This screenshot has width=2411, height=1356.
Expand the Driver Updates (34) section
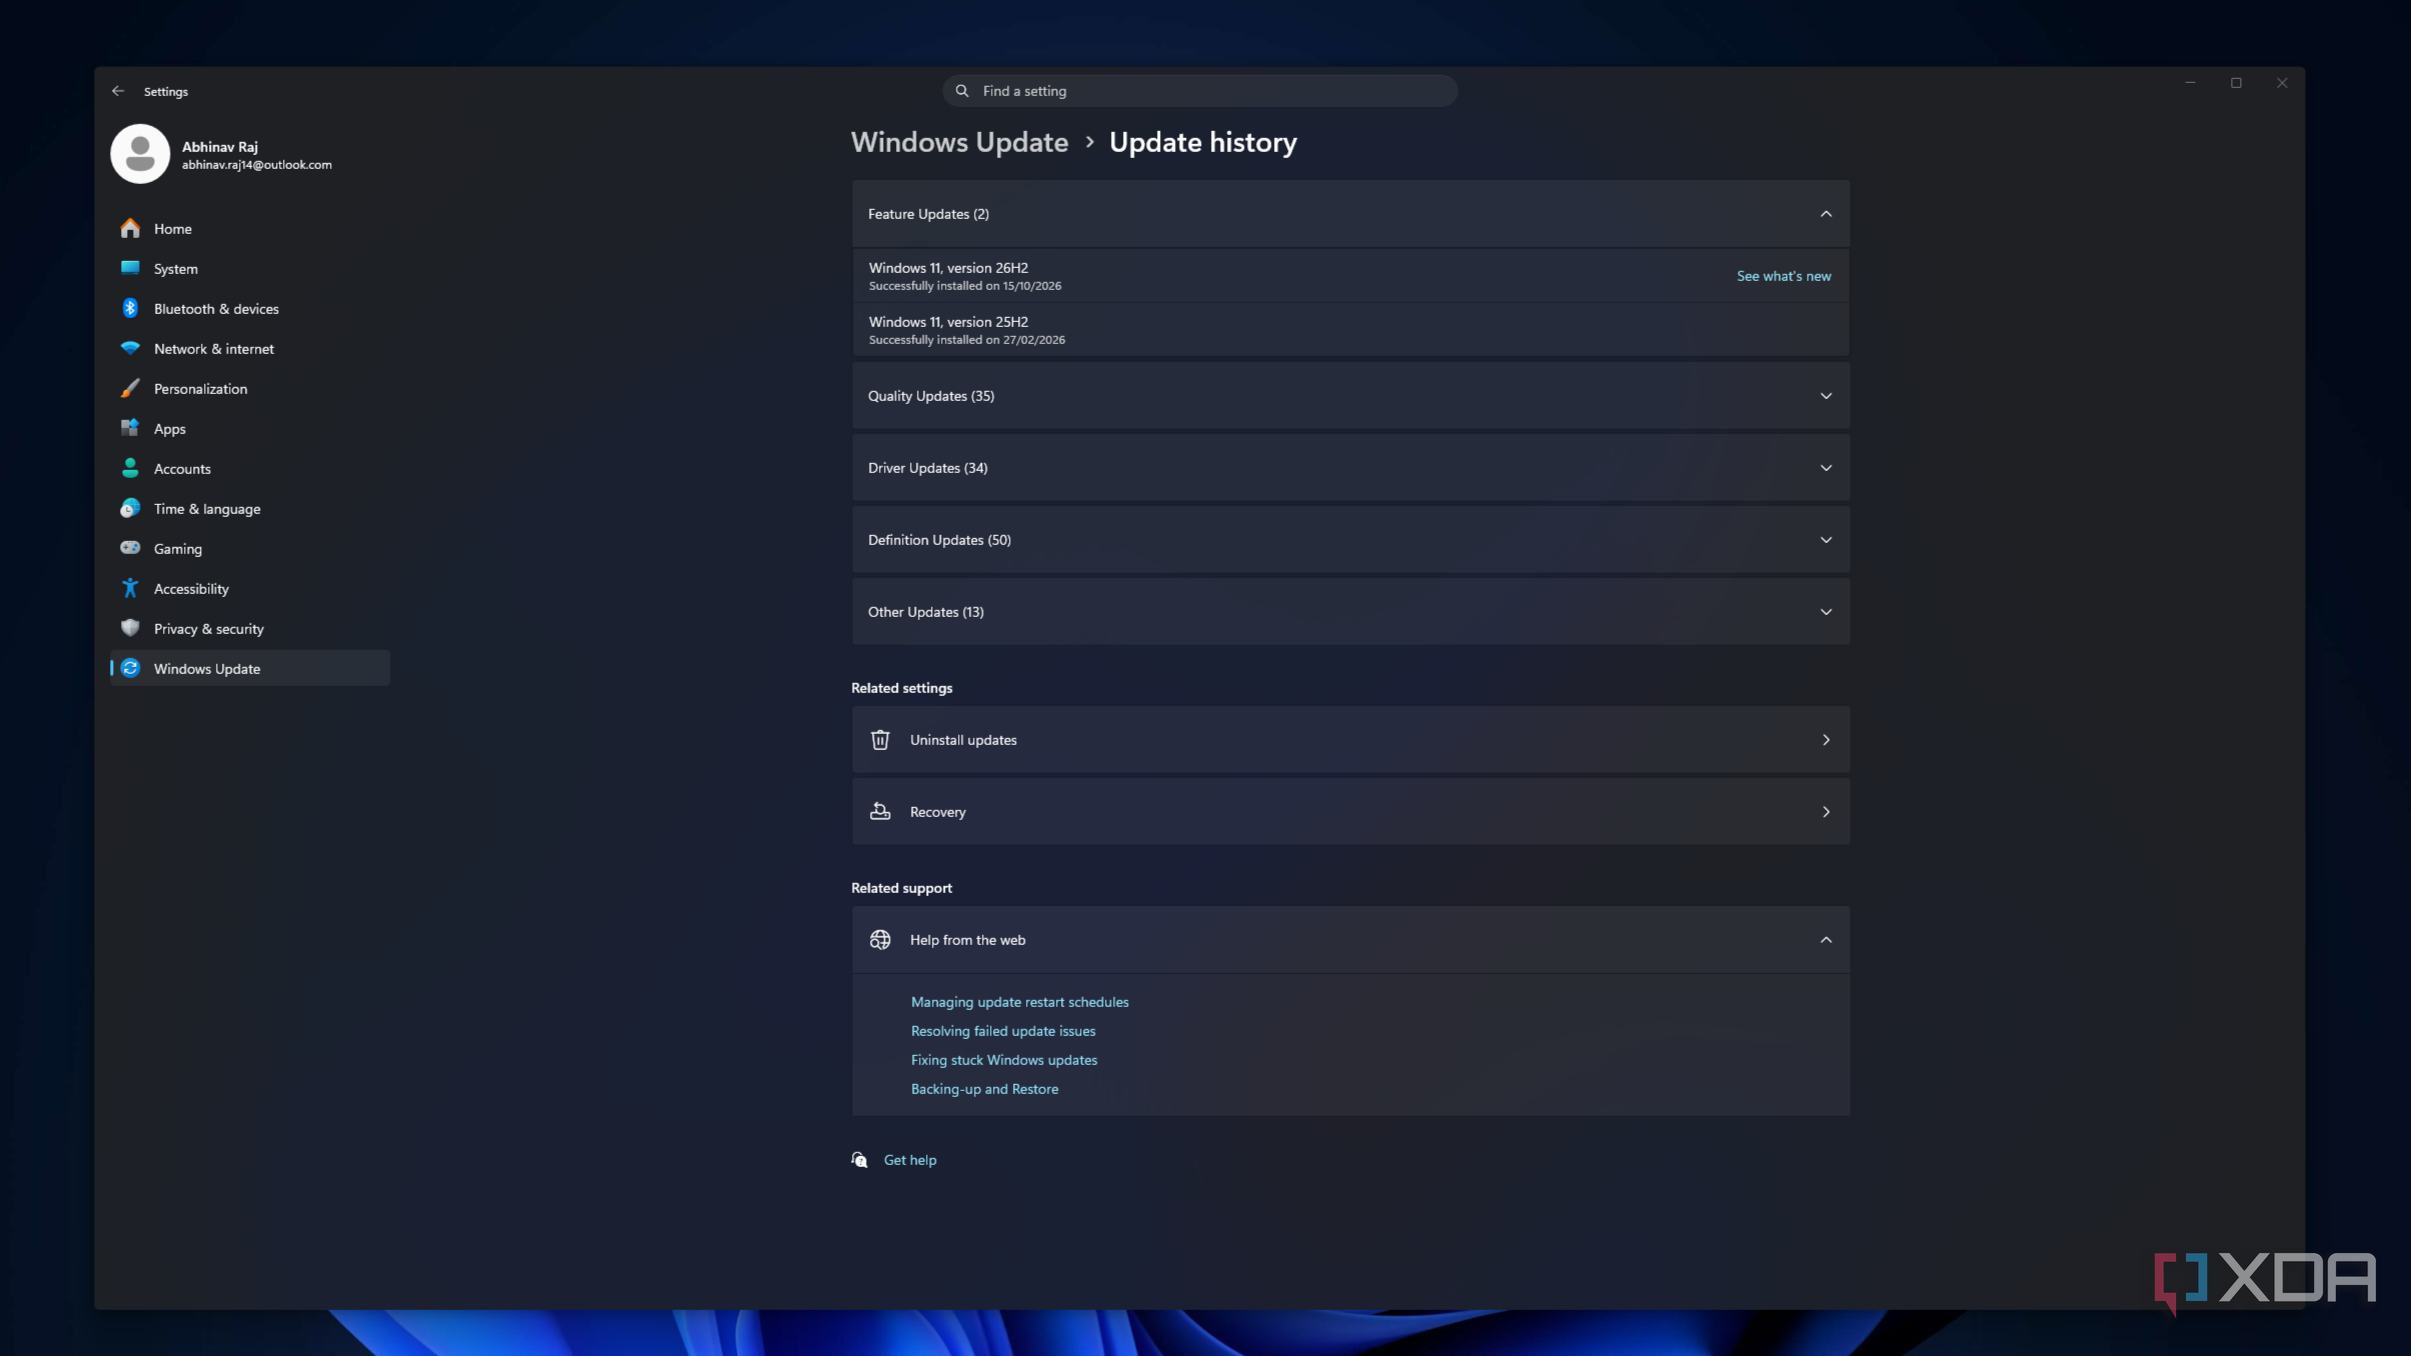coord(1351,468)
